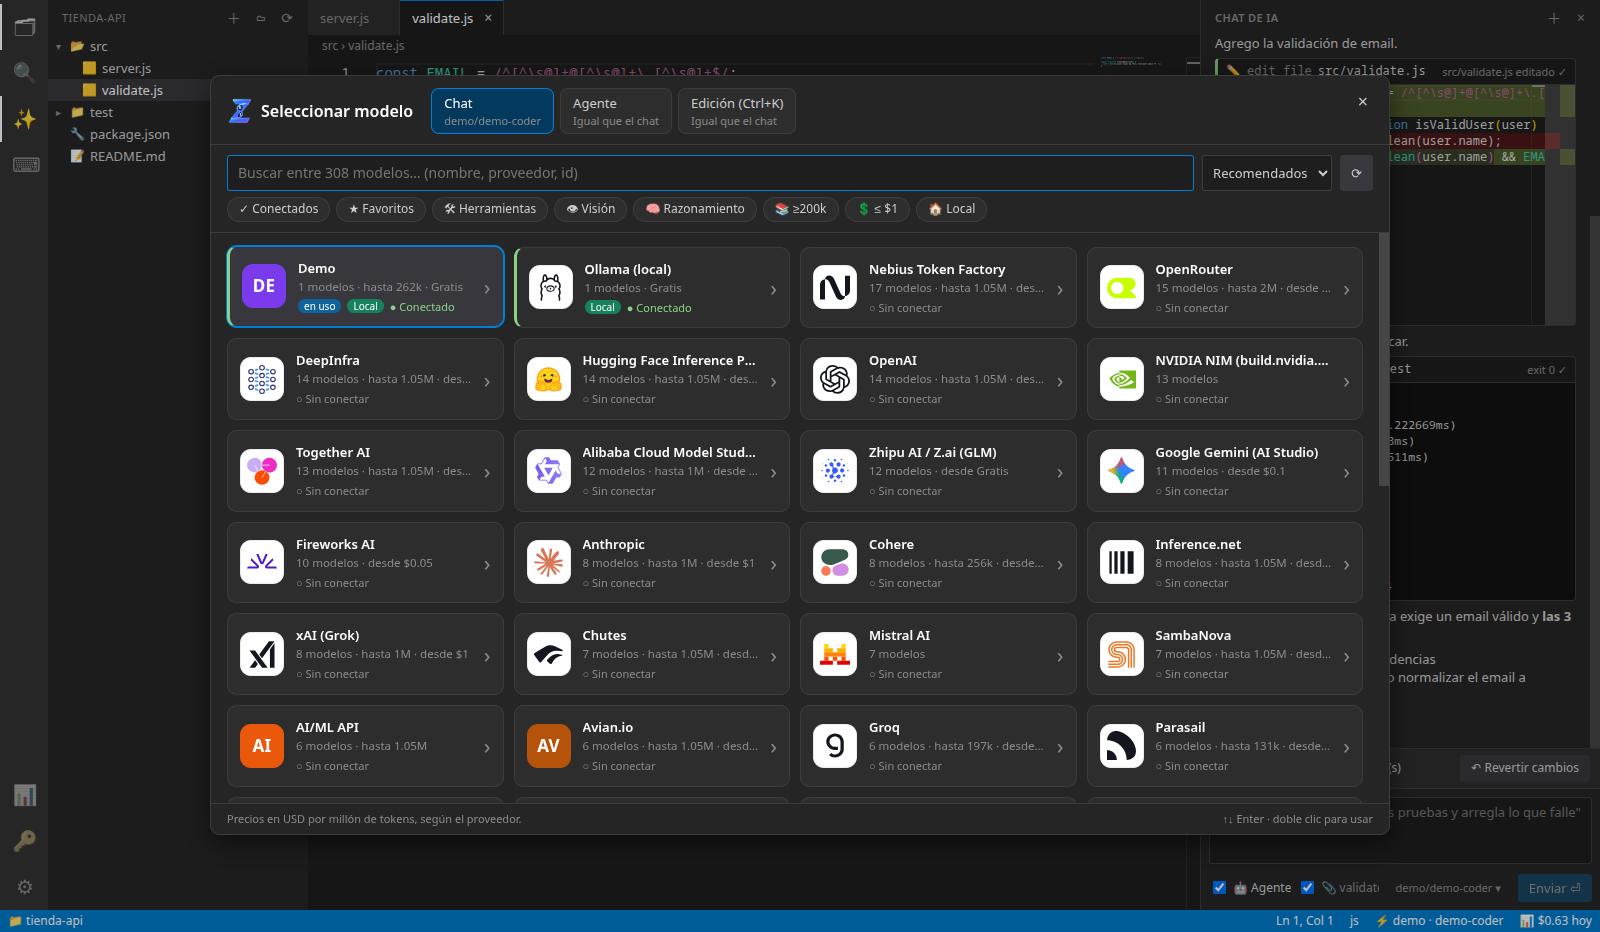Screen dimensions: 1600x932
Task: Click the model search input field
Action: tap(710, 173)
